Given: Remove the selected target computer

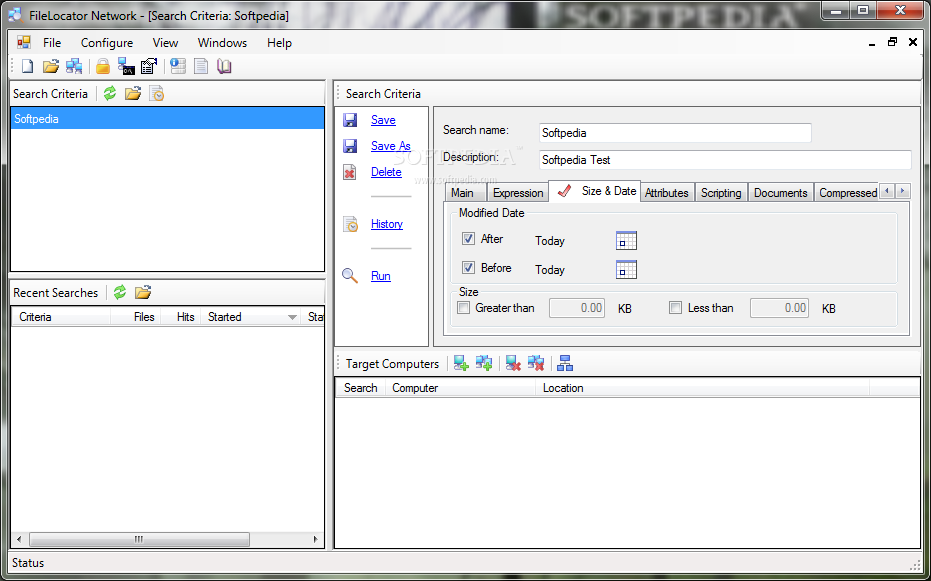Looking at the screenshot, I should 513,363.
